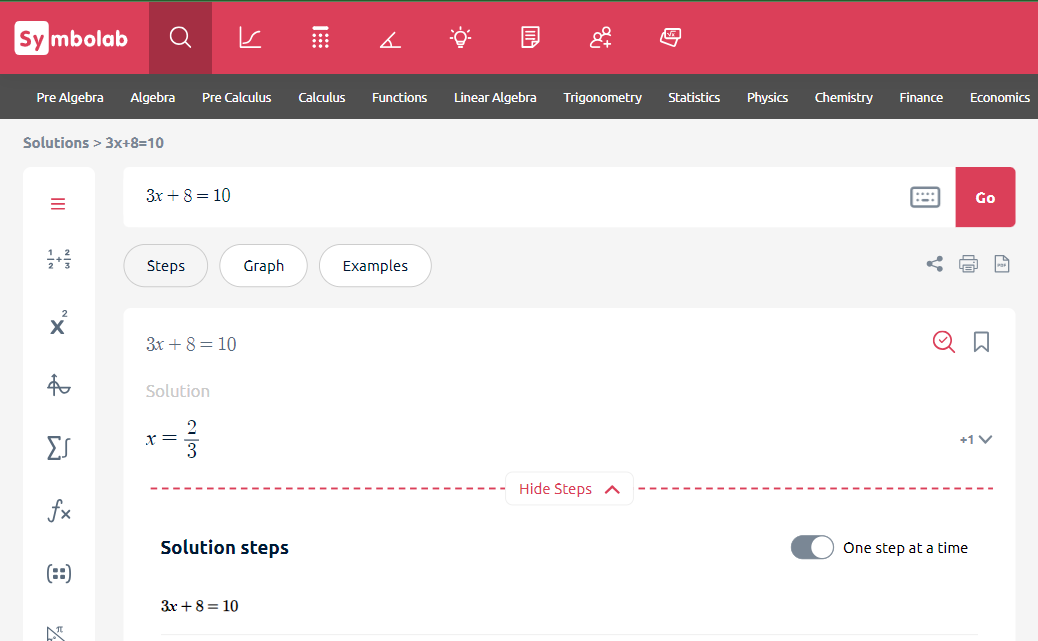Open the Pre Calculus menu
The width and height of the screenshot is (1038, 641).
click(x=237, y=97)
